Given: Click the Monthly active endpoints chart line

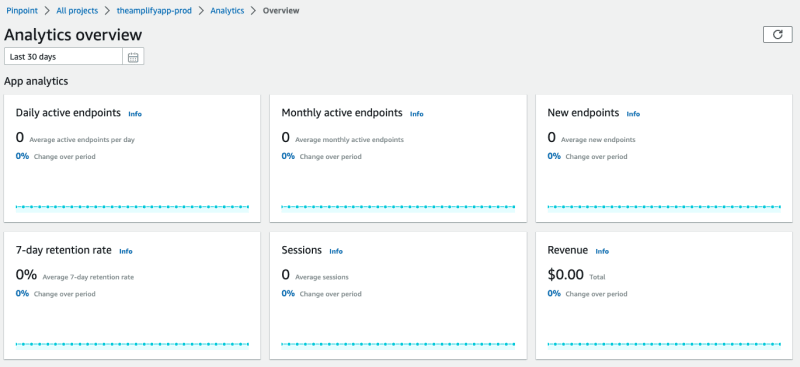Looking at the screenshot, I should click(398, 207).
